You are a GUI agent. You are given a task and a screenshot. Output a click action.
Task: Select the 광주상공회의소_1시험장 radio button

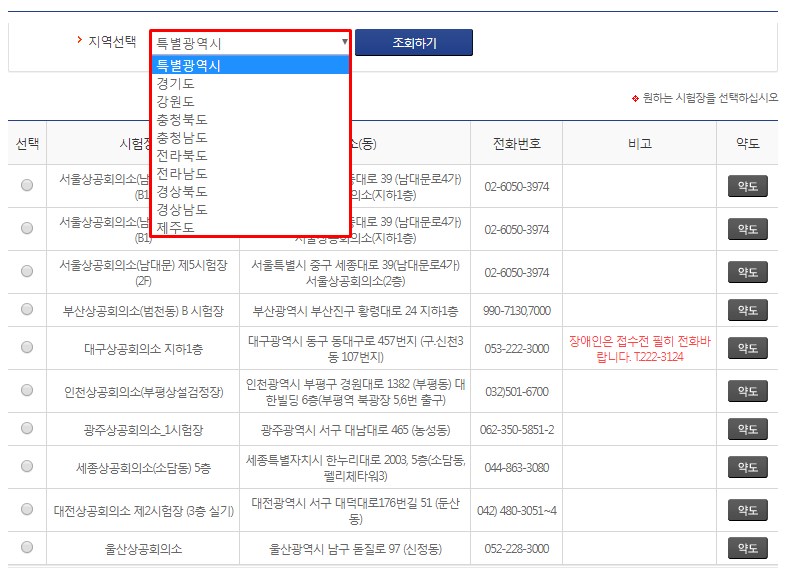pyautogui.click(x=27, y=428)
